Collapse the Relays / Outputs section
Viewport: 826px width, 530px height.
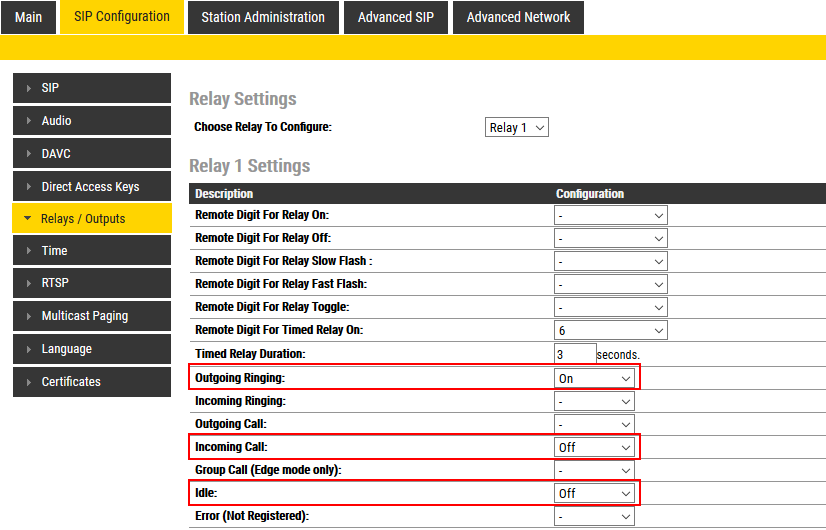click(91, 219)
